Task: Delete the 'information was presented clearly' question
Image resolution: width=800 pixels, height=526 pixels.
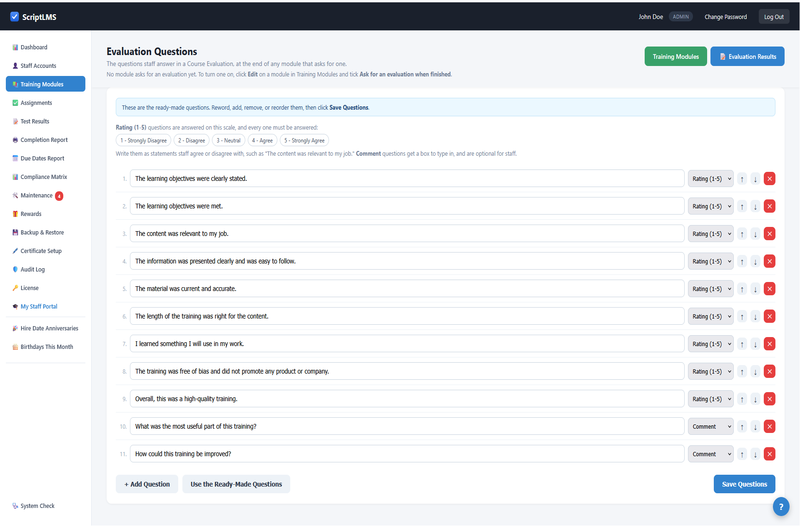Action: coord(769,261)
